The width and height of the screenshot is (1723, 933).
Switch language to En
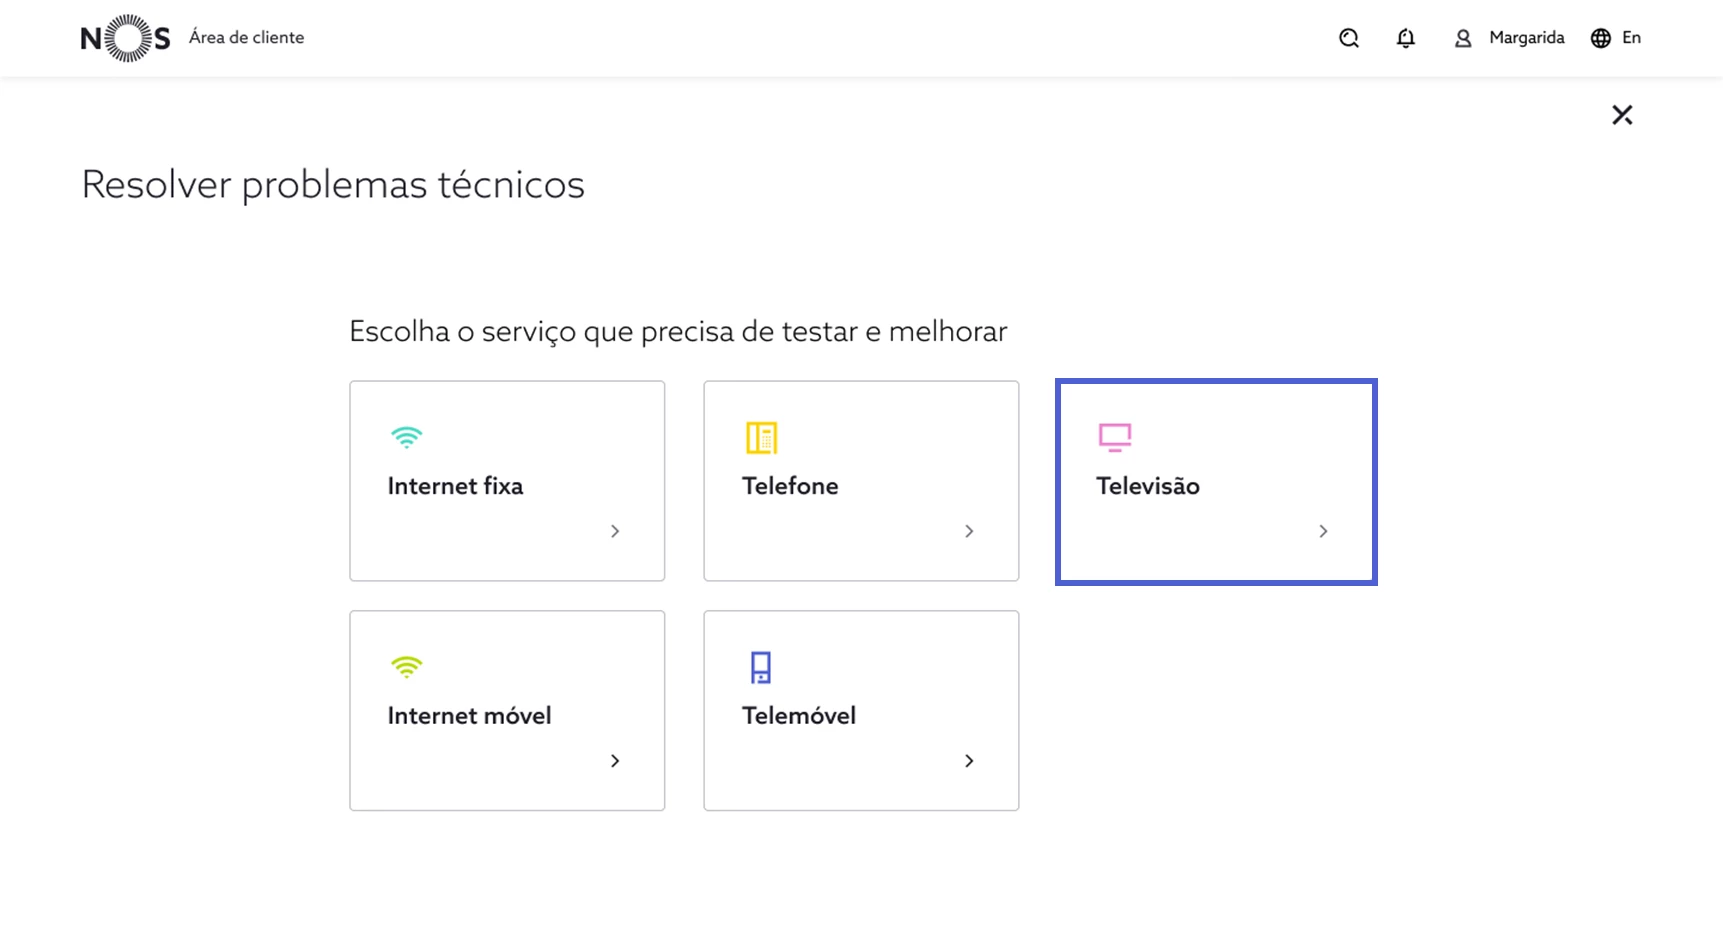click(1631, 38)
